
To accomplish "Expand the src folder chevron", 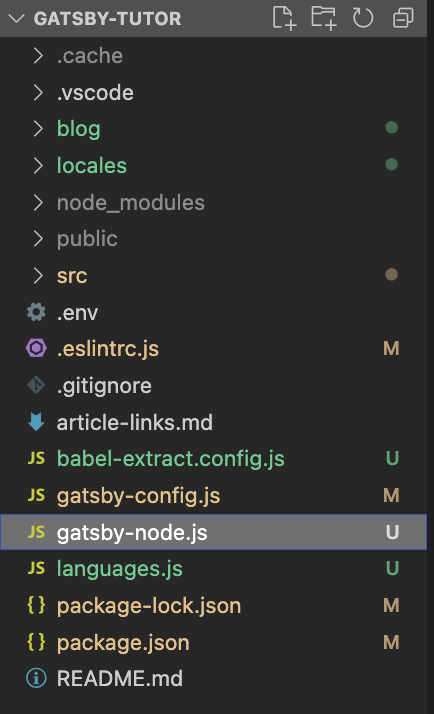I will (x=38, y=275).
